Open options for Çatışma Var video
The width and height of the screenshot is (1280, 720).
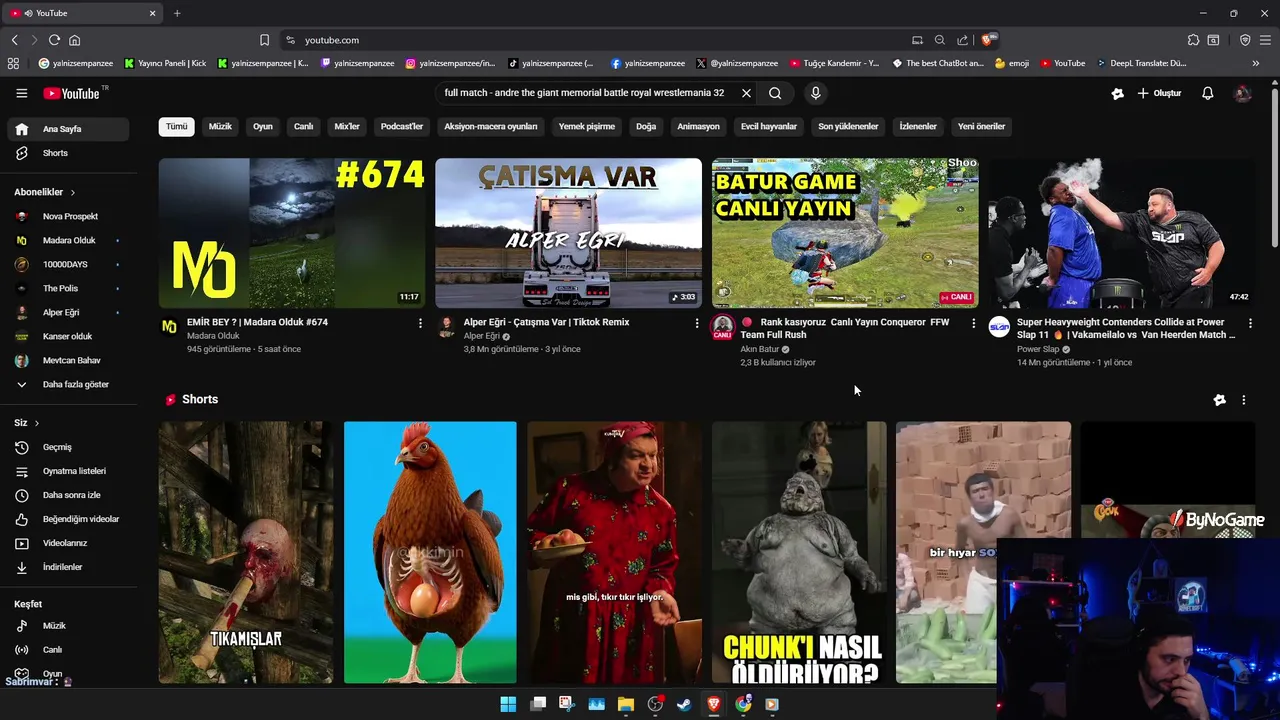coord(697,323)
